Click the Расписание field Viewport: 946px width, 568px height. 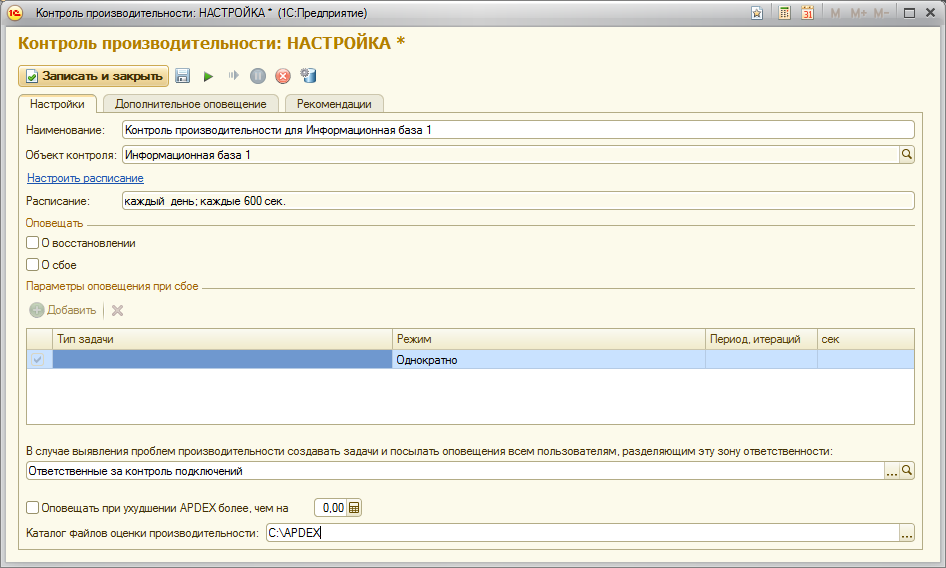[518, 201]
